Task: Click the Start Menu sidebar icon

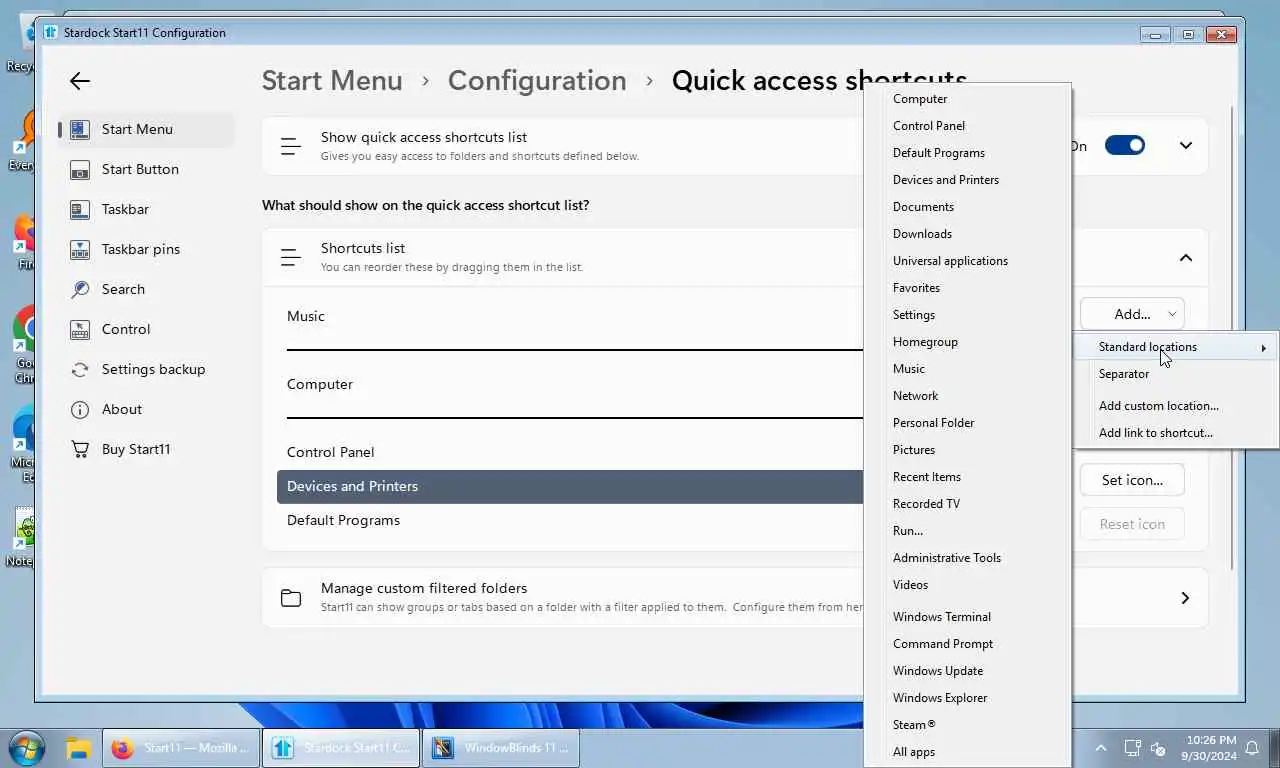Action: pyautogui.click(x=80, y=129)
